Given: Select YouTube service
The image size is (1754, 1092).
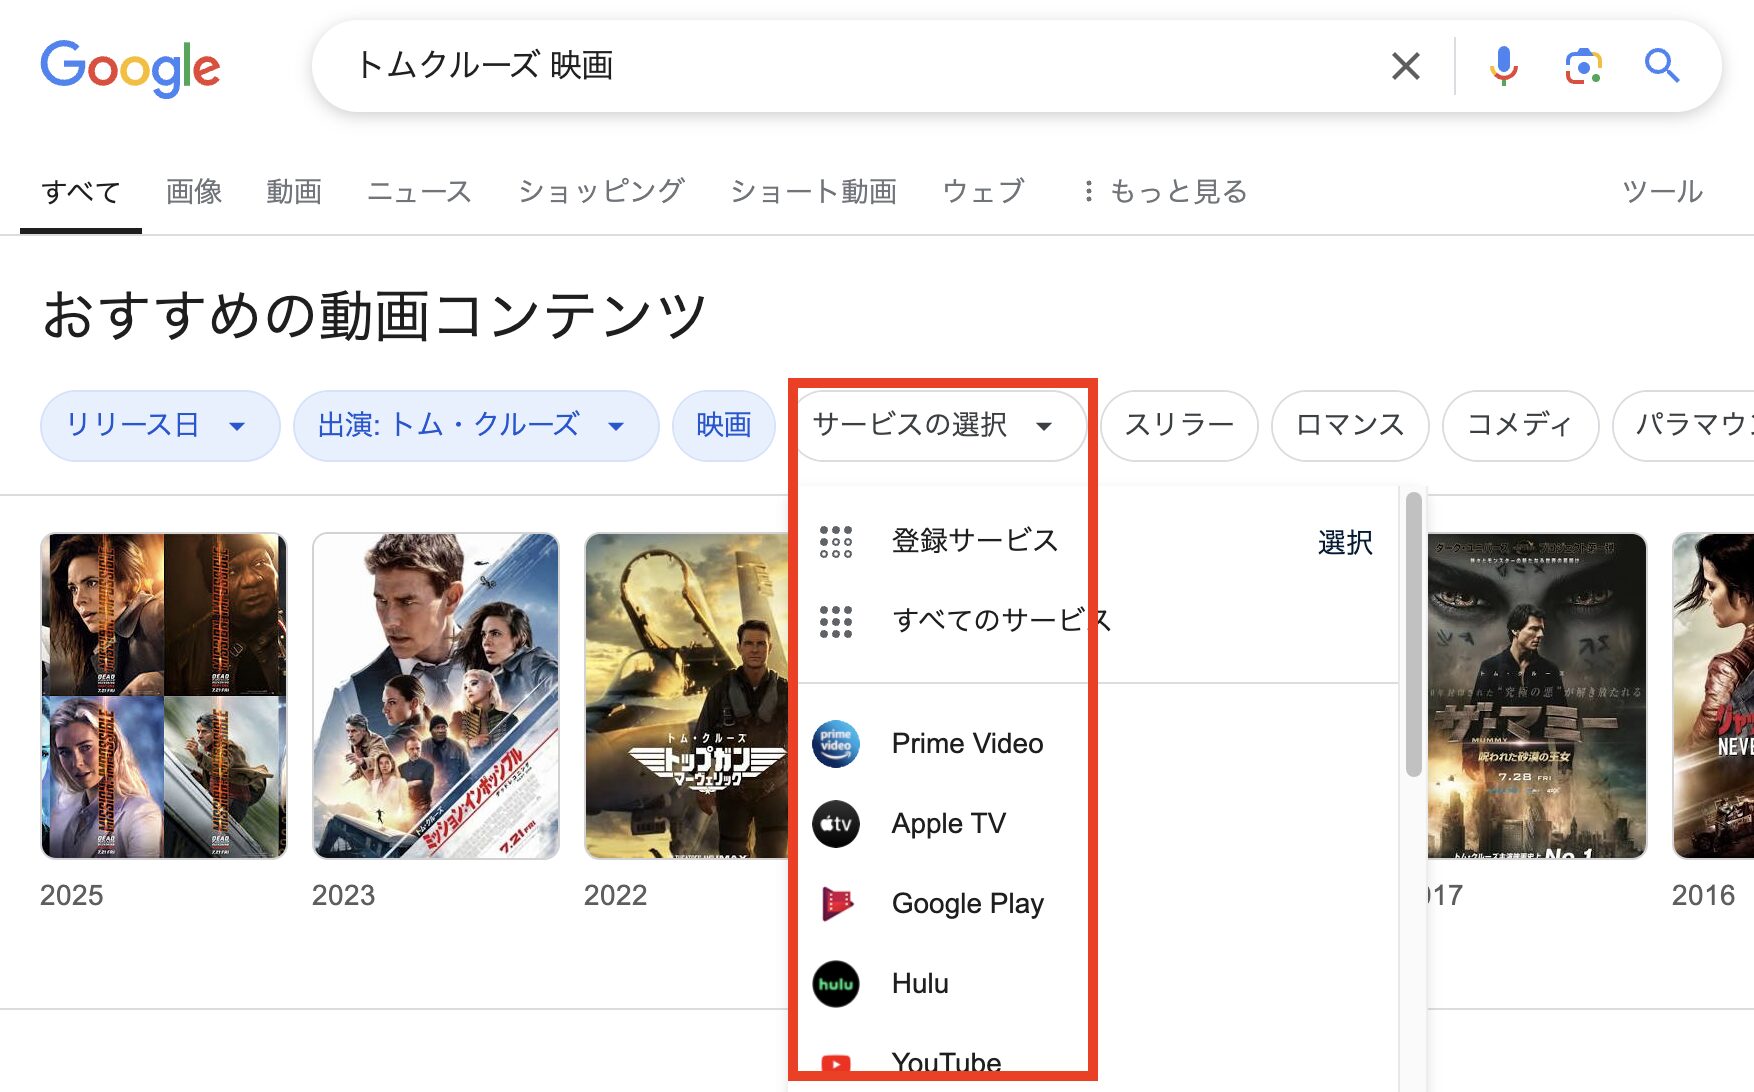Looking at the screenshot, I should tap(946, 1063).
